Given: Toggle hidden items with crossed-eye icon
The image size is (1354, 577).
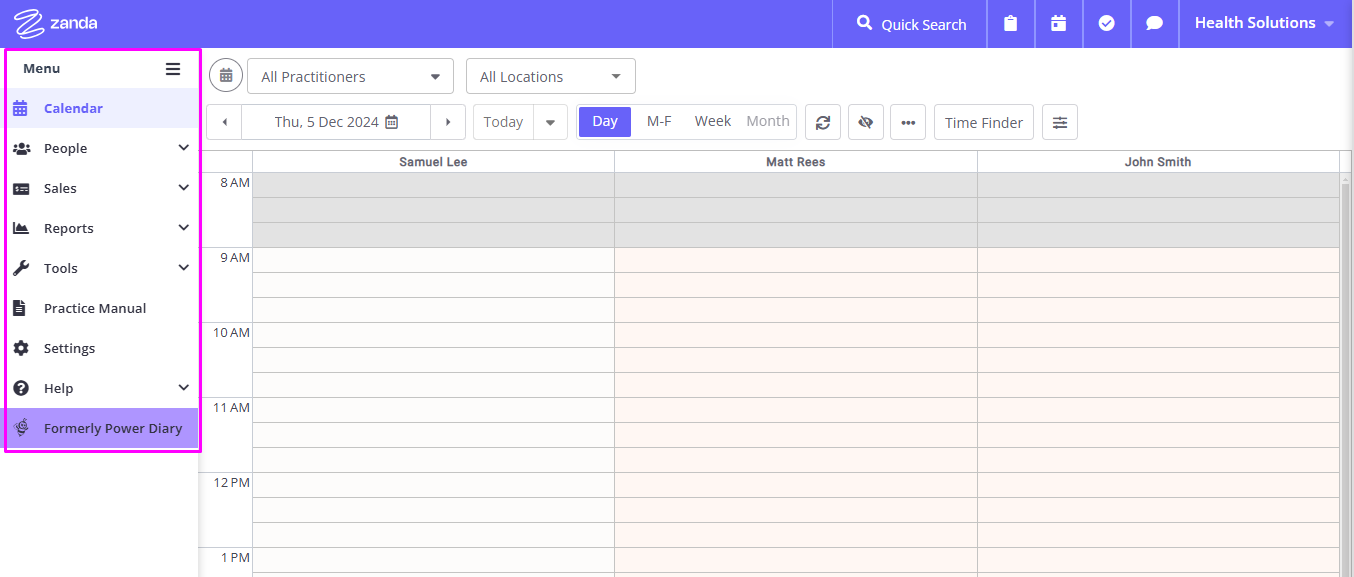Looking at the screenshot, I should pyautogui.click(x=866, y=122).
